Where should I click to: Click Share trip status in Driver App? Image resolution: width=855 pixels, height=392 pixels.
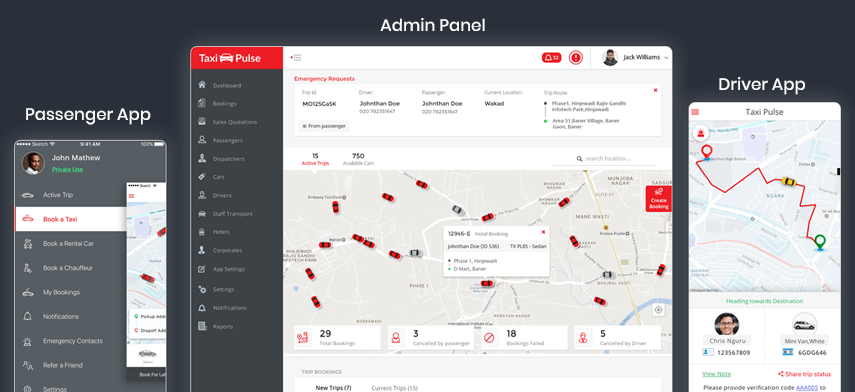point(805,374)
